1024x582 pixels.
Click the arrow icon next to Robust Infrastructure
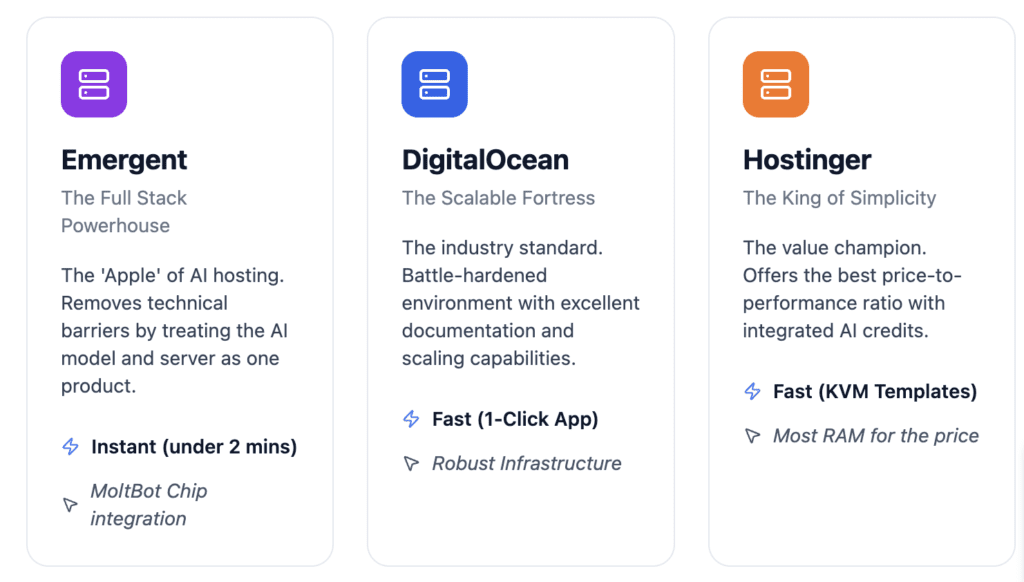410,463
